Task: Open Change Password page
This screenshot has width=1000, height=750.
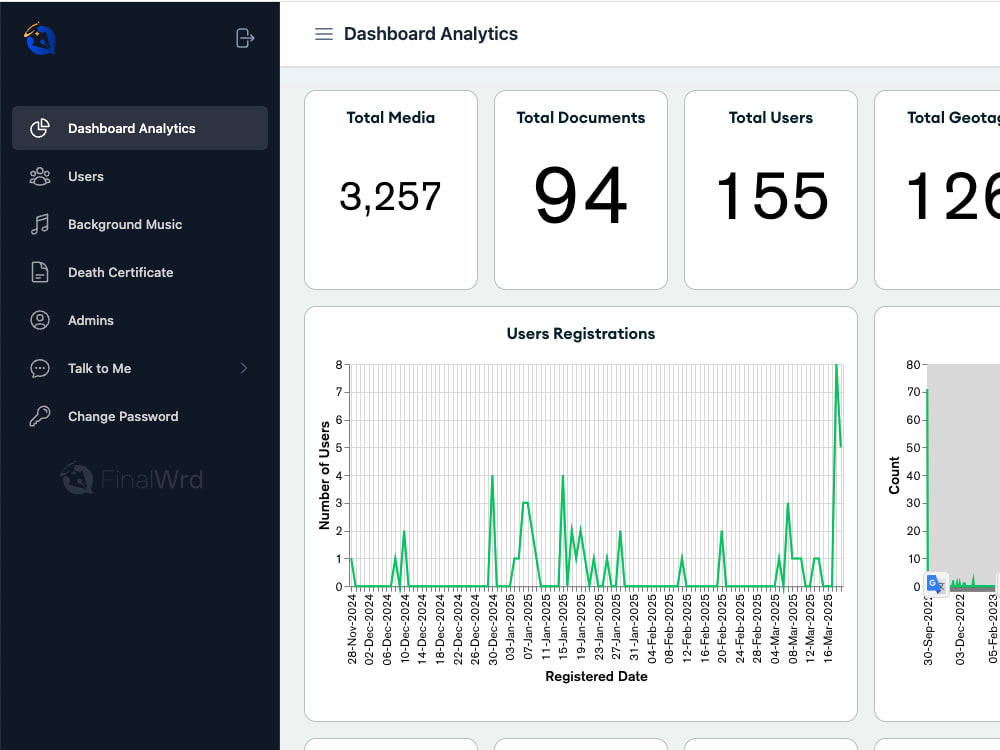Action: click(140, 416)
